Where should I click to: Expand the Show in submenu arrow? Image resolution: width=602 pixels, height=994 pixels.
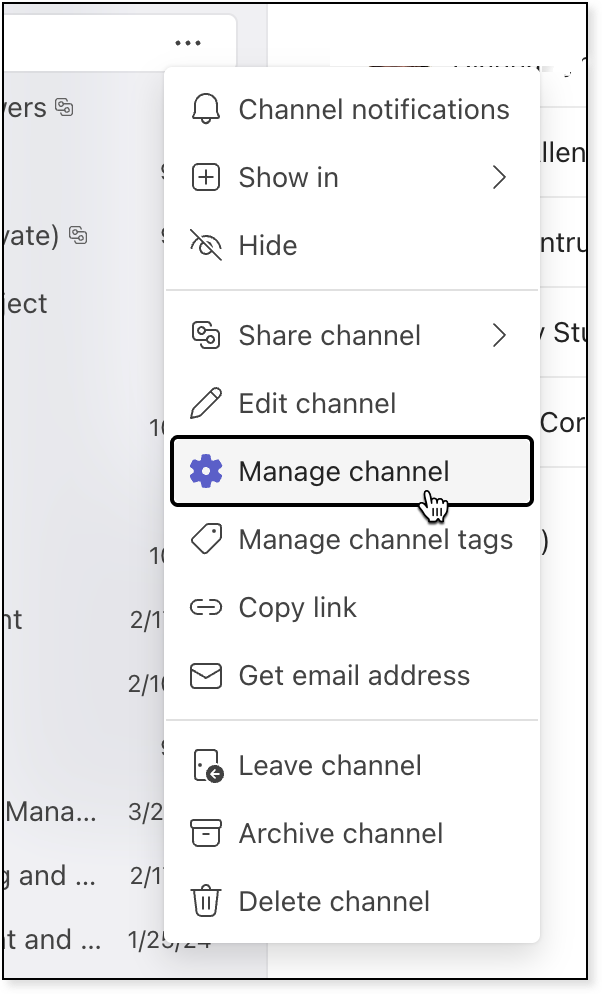tap(500, 178)
